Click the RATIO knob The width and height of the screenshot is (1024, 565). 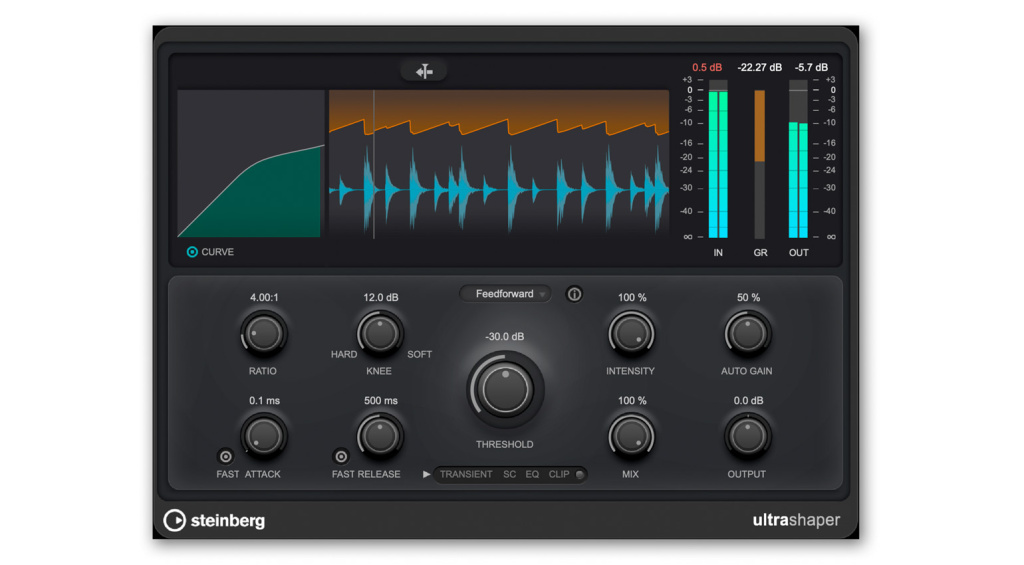point(263,334)
